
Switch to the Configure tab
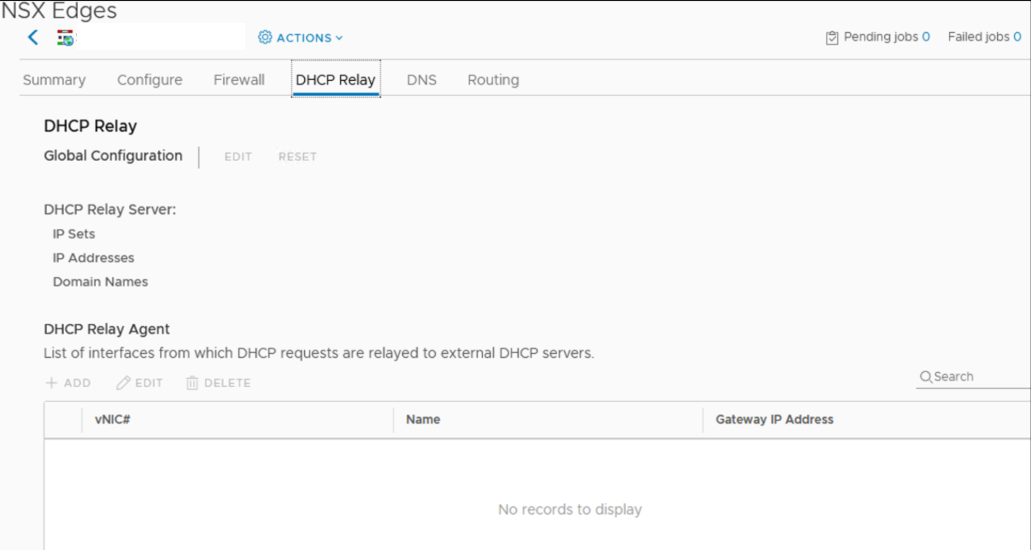point(149,80)
